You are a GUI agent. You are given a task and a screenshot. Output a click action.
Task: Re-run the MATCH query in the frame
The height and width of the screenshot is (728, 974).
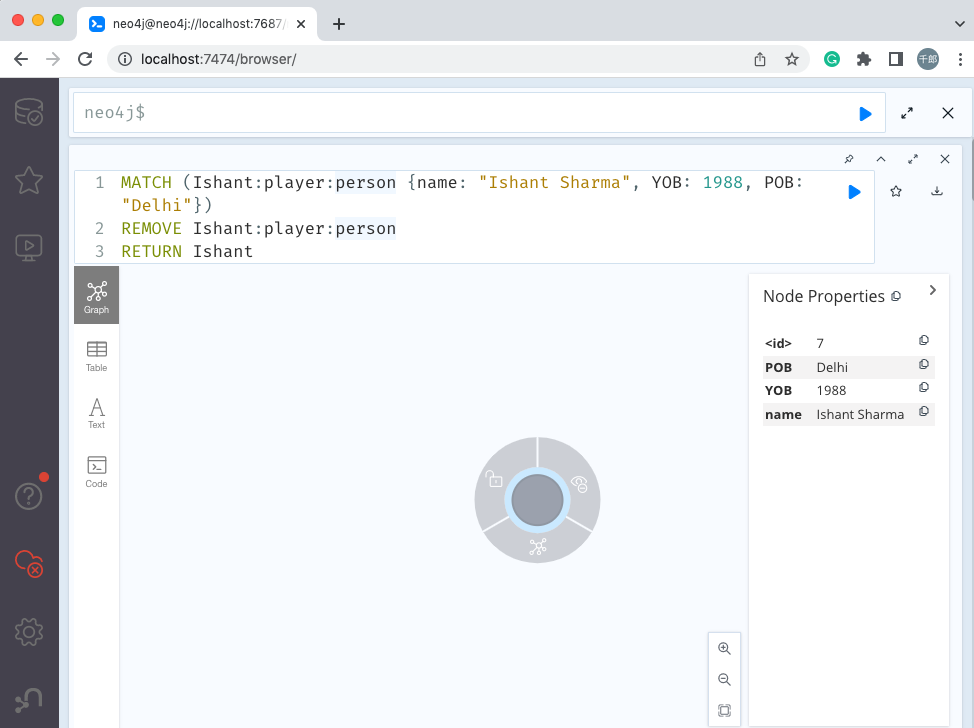point(854,192)
